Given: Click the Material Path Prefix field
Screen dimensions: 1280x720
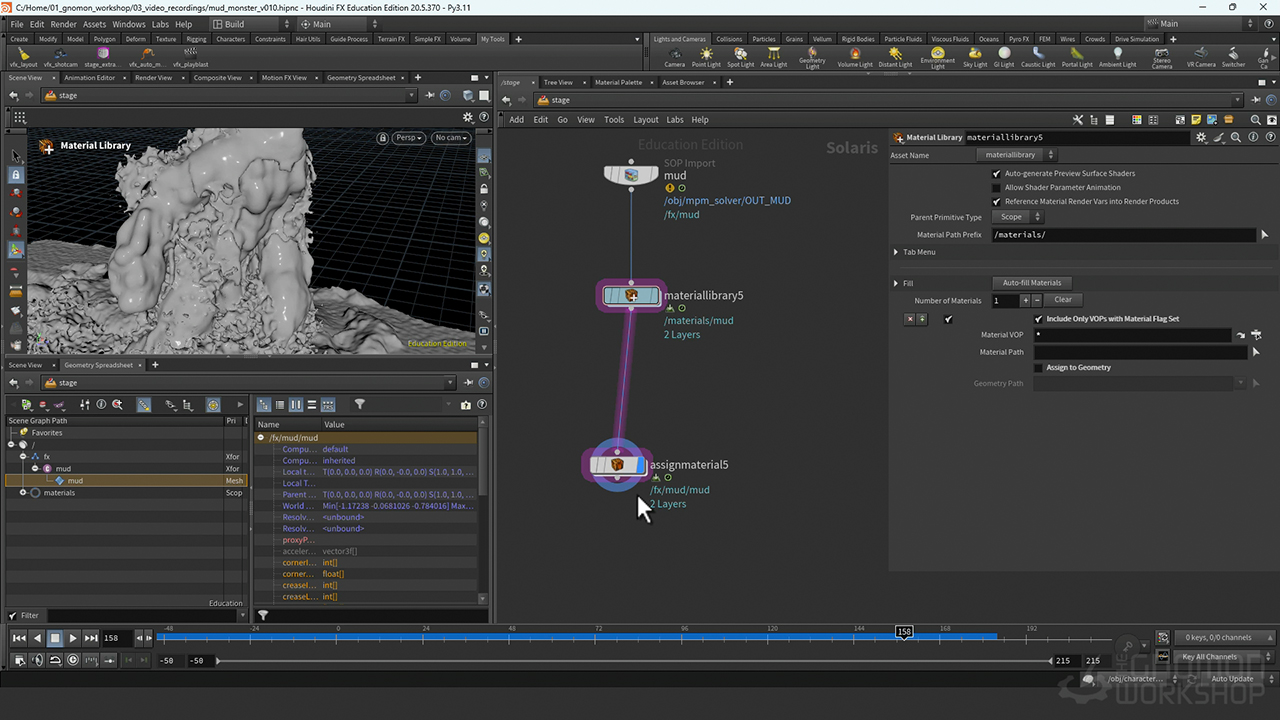Looking at the screenshot, I should pos(1122,235).
